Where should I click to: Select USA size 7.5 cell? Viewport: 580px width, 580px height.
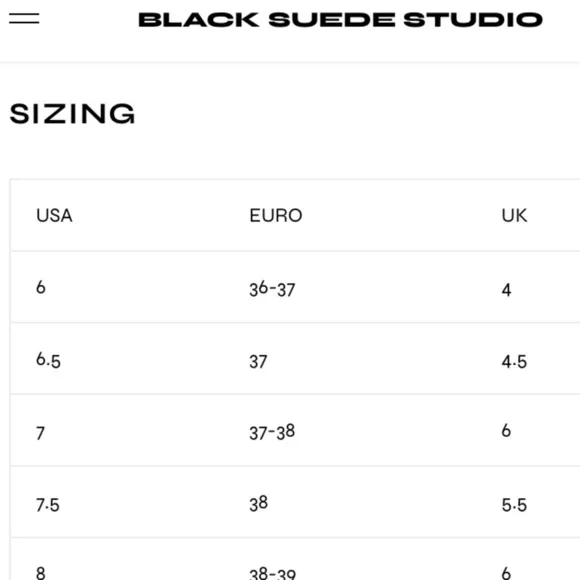click(48, 505)
